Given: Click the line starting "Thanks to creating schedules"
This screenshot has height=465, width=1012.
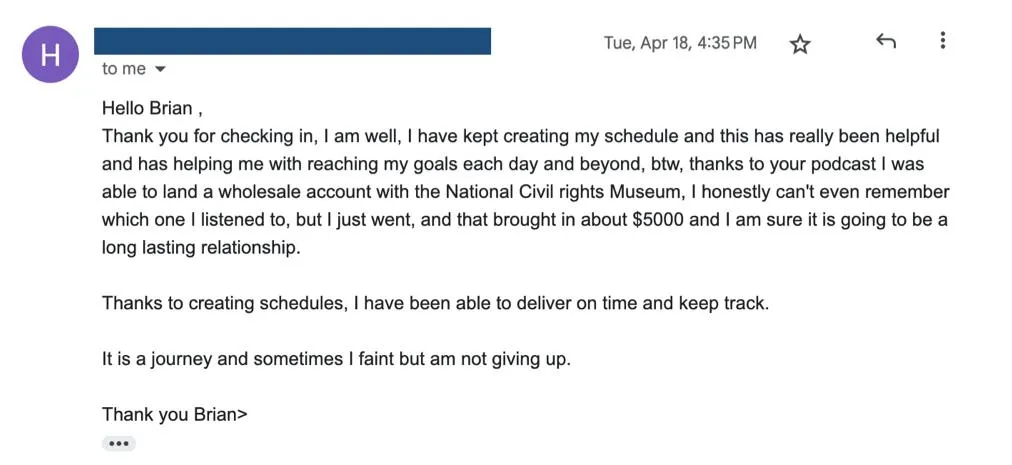Looking at the screenshot, I should (x=435, y=302).
